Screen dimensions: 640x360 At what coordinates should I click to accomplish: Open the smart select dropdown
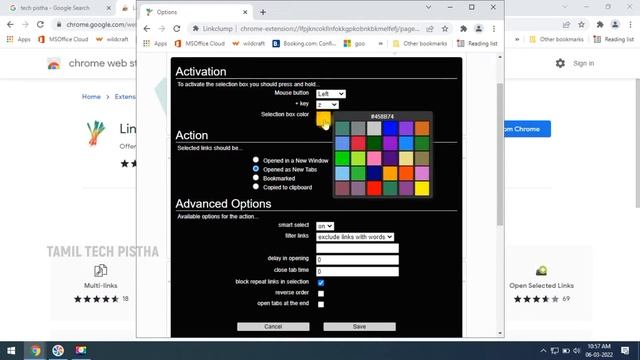coord(325,226)
